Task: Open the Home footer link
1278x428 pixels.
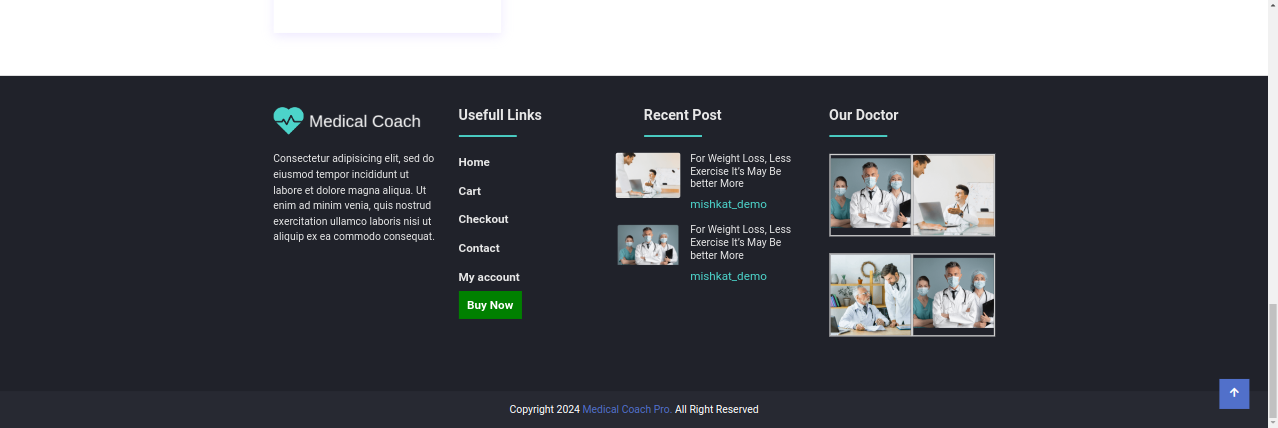Action: pos(474,162)
